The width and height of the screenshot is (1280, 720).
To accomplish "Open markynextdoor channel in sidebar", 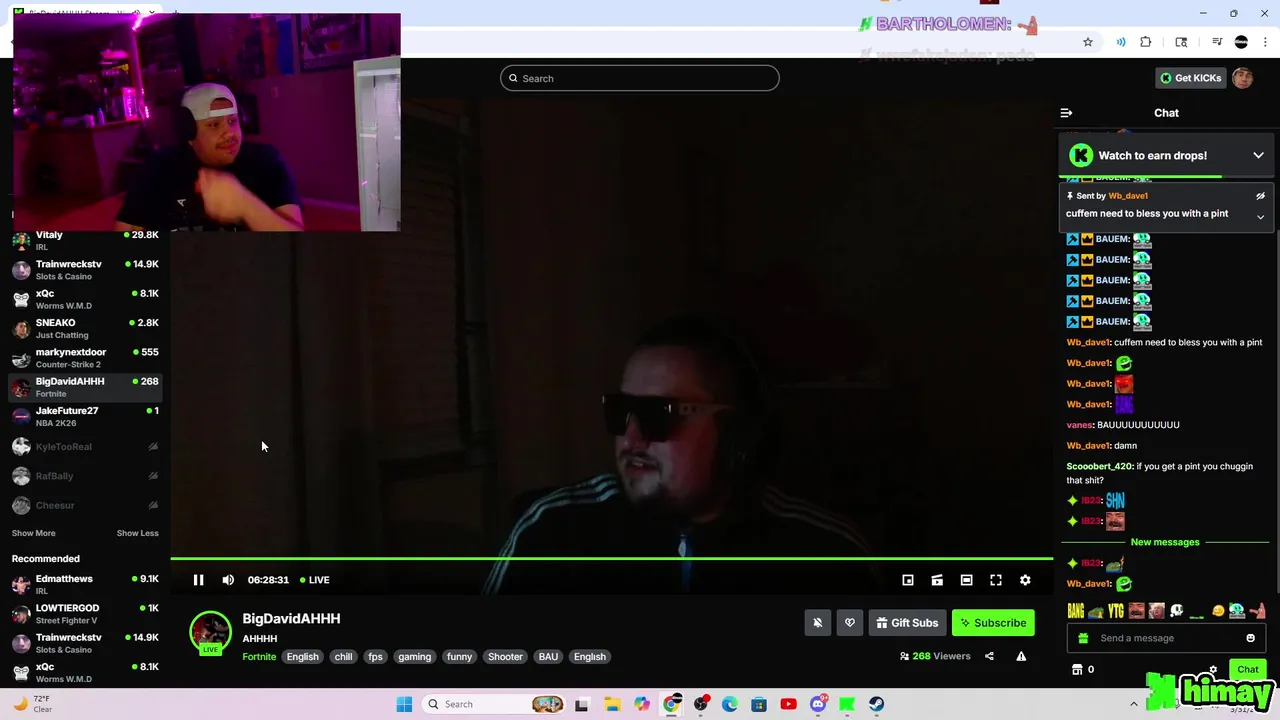I will (x=85, y=358).
